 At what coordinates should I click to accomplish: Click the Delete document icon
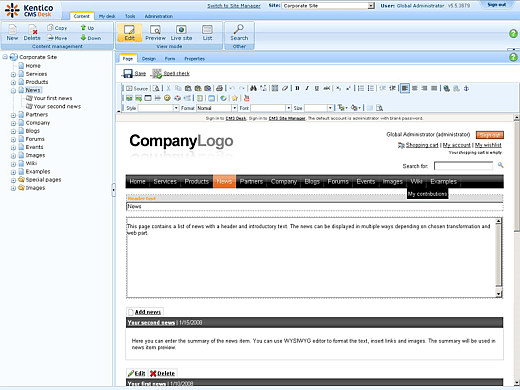(x=32, y=30)
